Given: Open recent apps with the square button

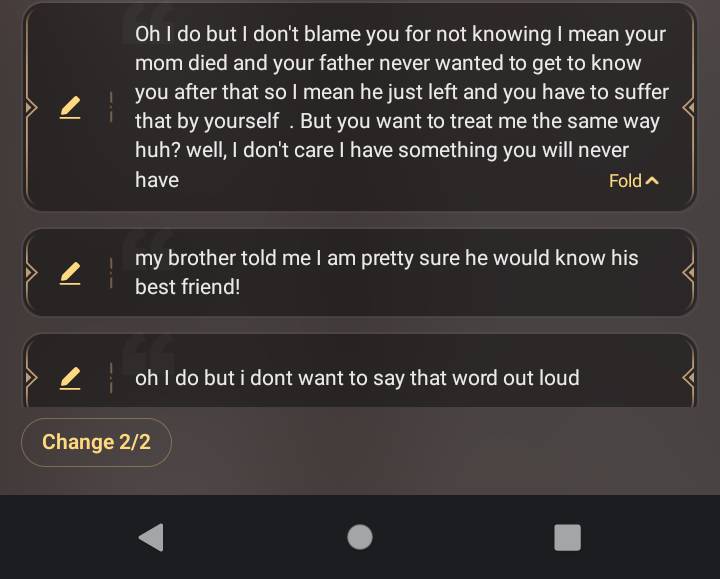Looking at the screenshot, I should pyautogui.click(x=567, y=537).
